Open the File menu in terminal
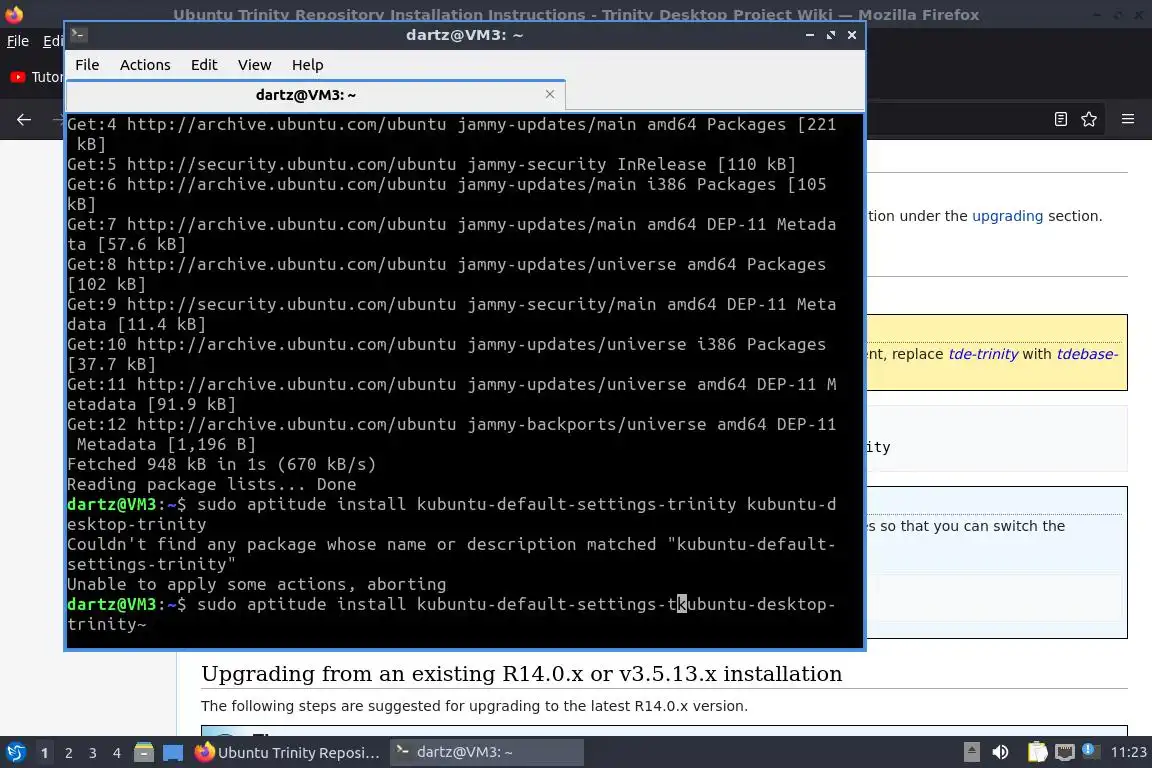1152x768 pixels. (87, 65)
